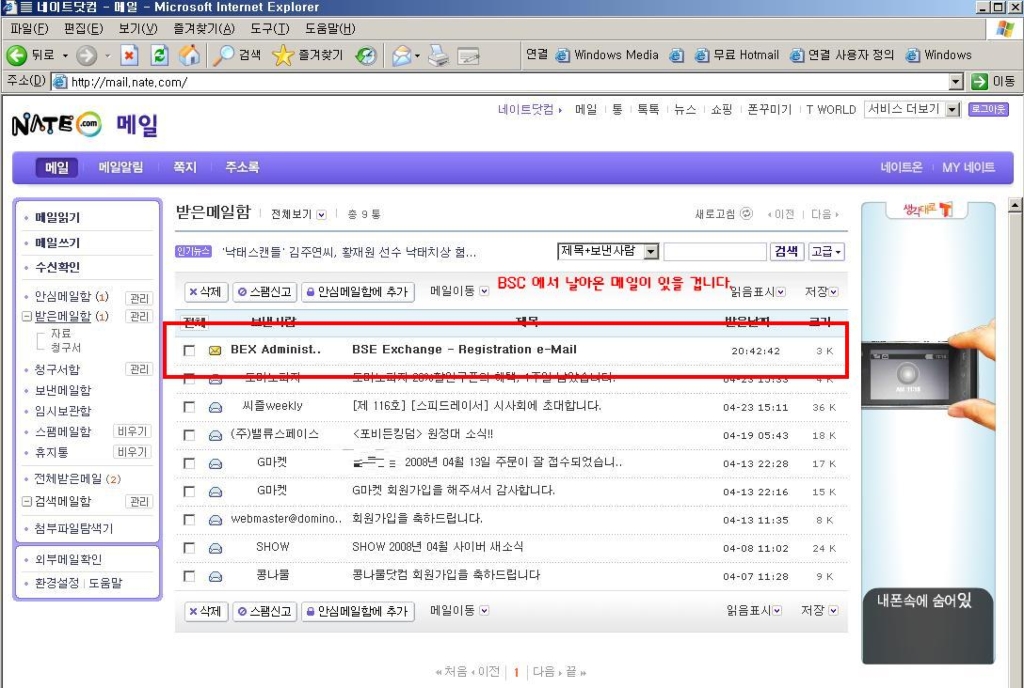Click envelope icon of (주)밸류스페이스 mail

(x=215, y=435)
